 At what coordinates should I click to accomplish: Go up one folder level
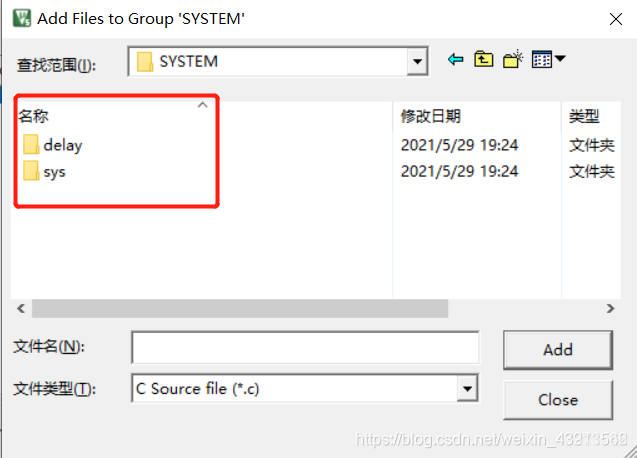point(483,59)
